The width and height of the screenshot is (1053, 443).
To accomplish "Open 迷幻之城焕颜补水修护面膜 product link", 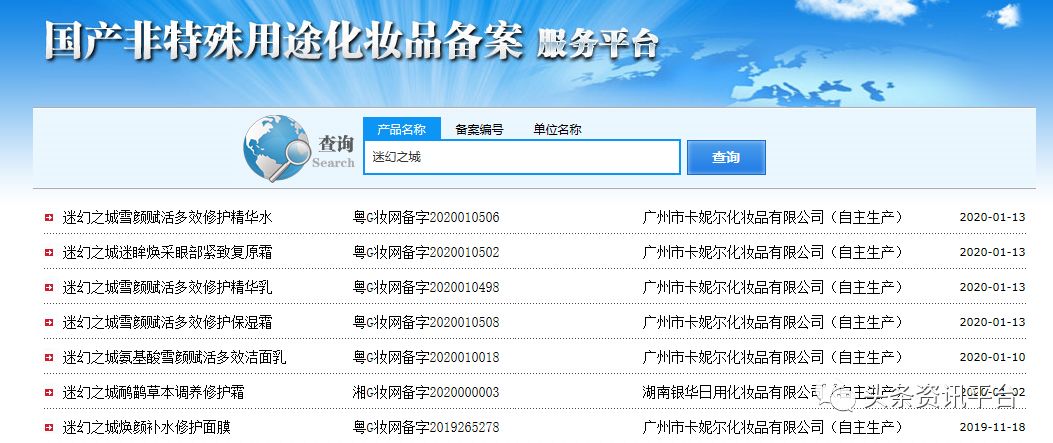I will 146,427.
